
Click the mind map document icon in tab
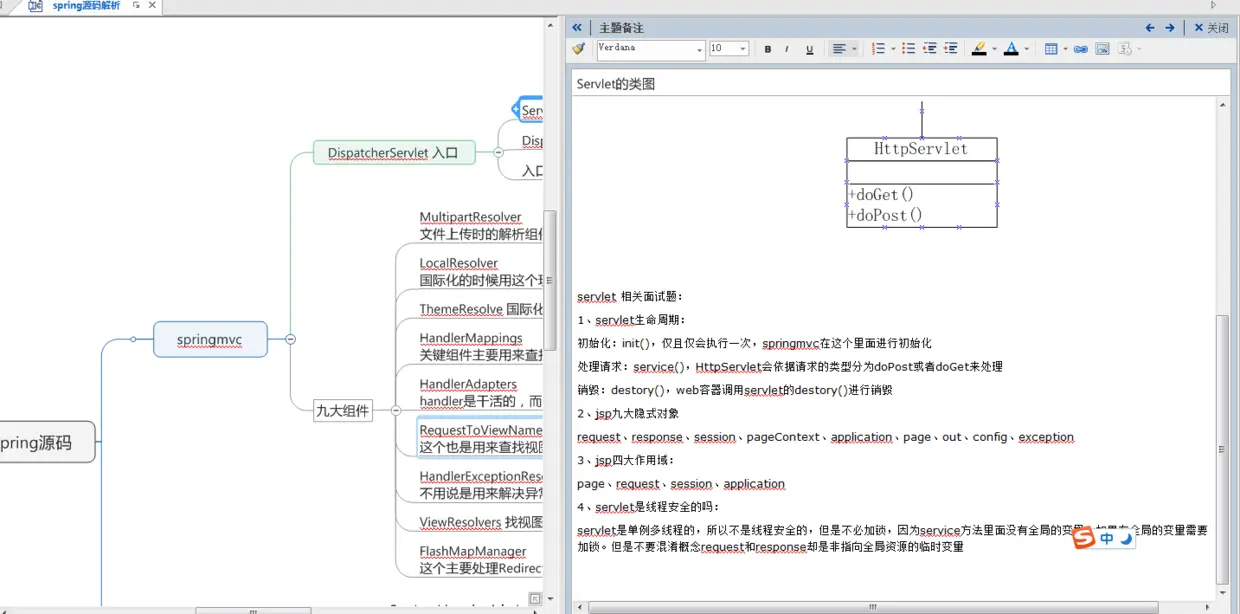point(36,6)
